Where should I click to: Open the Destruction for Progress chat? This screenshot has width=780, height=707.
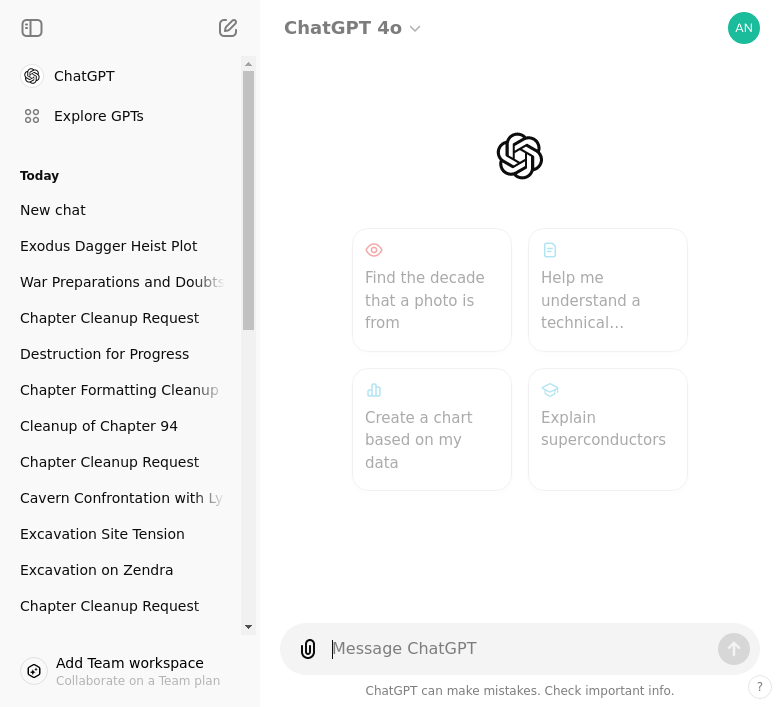click(104, 354)
